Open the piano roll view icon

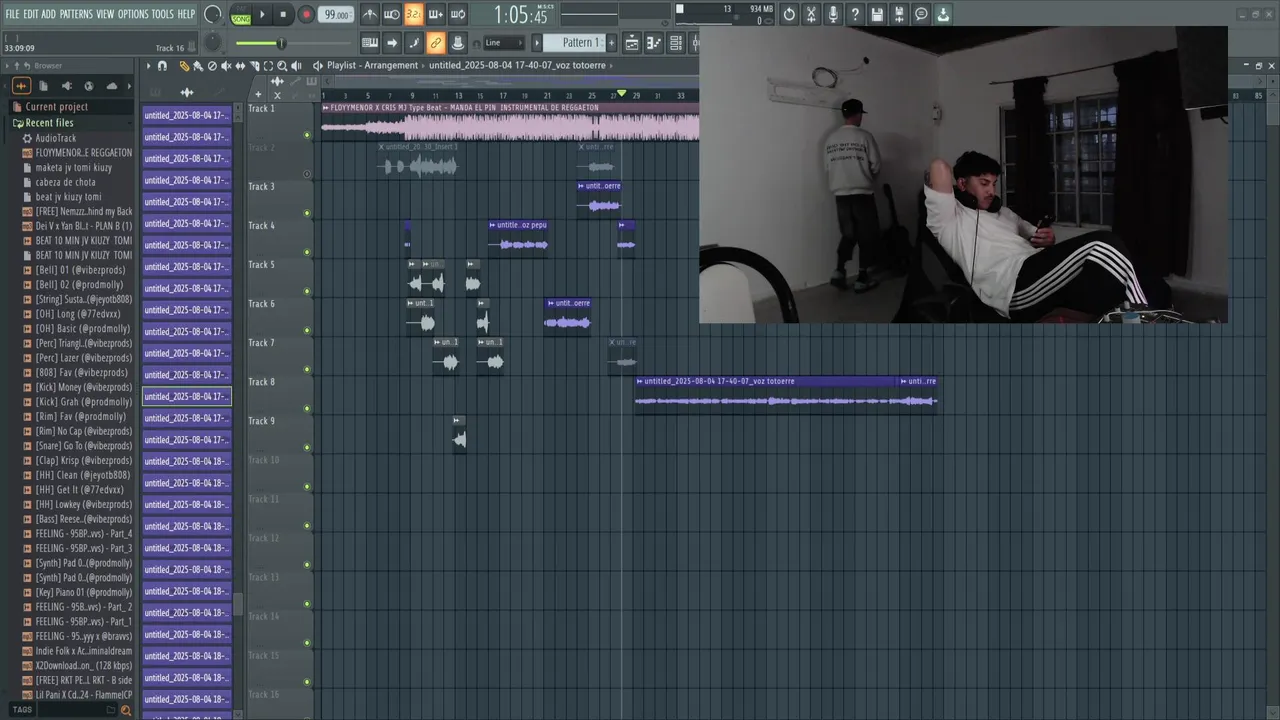pyautogui.click(x=654, y=43)
